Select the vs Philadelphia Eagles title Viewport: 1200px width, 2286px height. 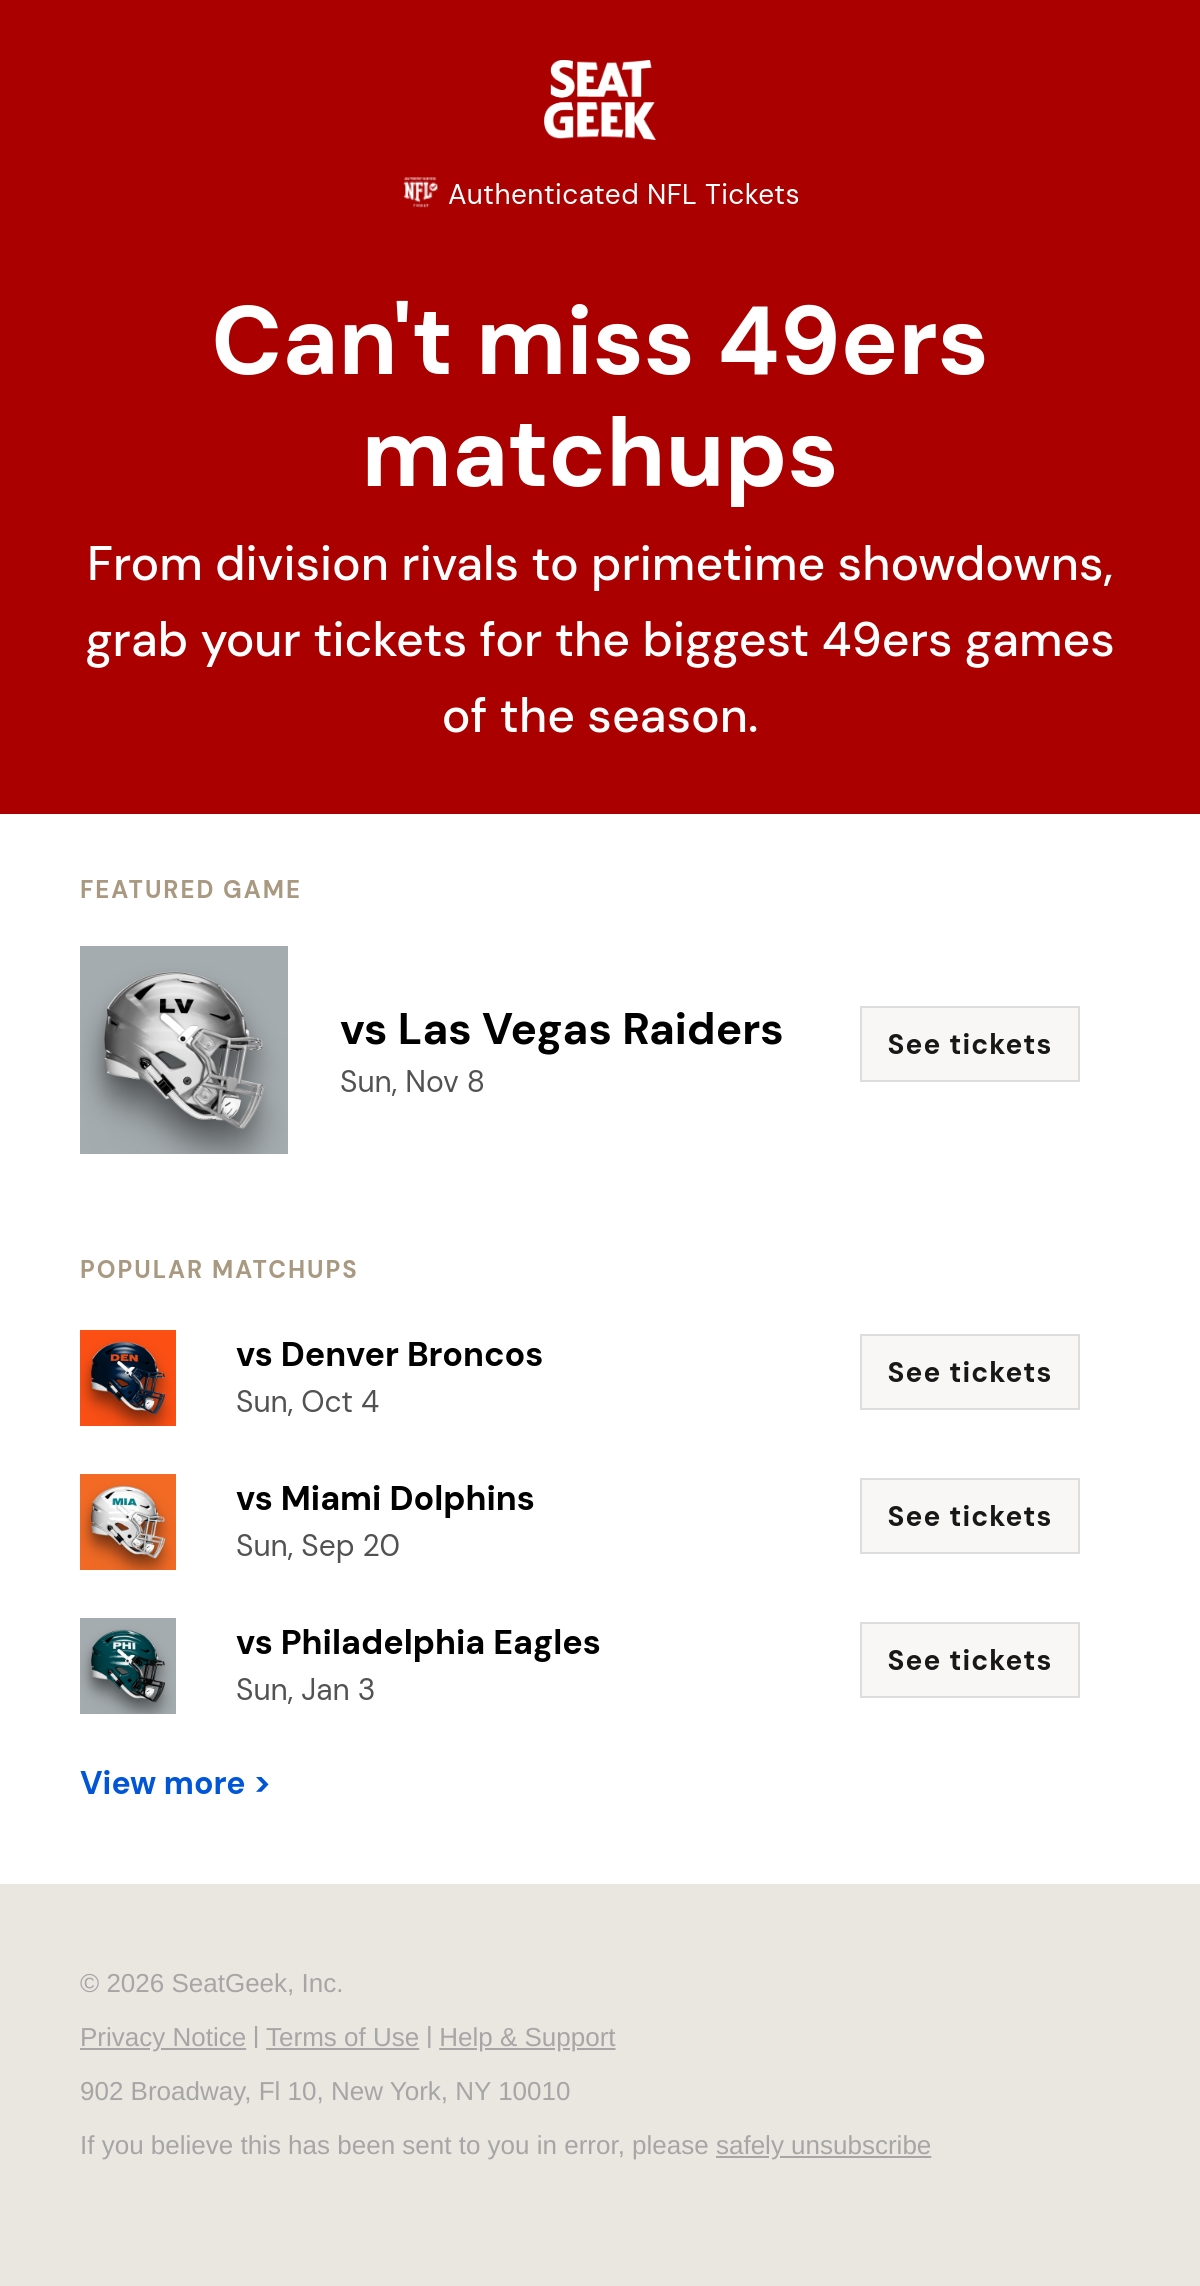click(418, 1642)
